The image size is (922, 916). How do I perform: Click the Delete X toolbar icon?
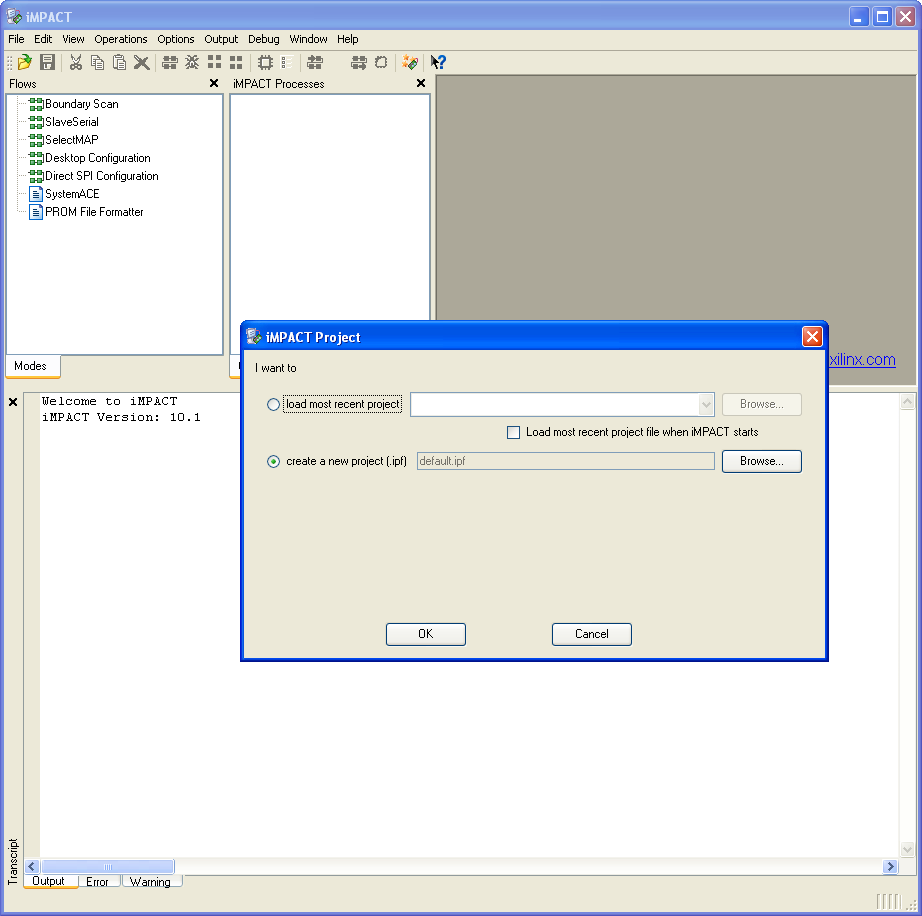coord(141,62)
